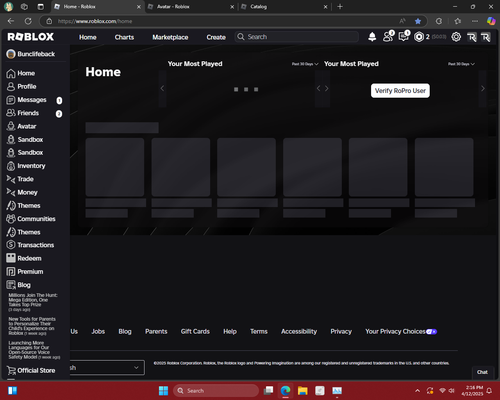Screen dimensions: 500x400
Task: Open browser Settings and more menu
Action: (475, 21)
